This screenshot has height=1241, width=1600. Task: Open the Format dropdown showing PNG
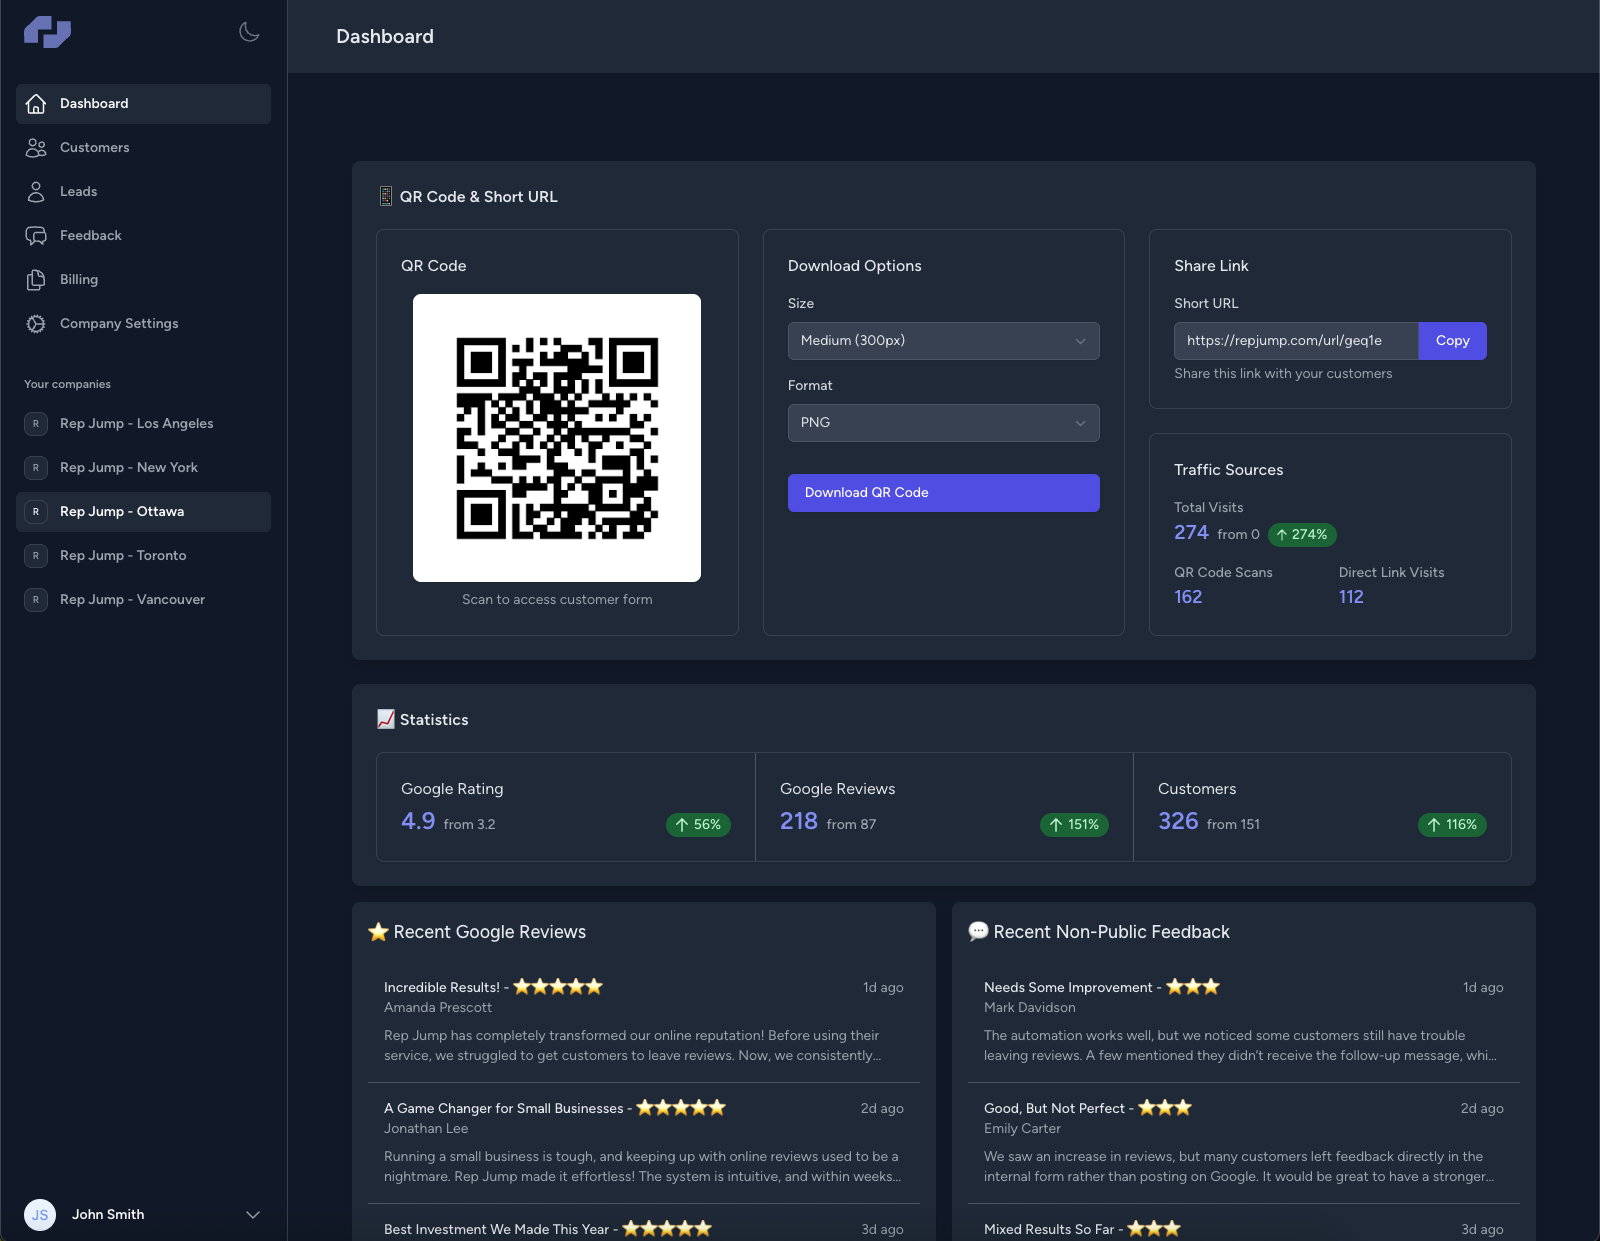tap(943, 422)
